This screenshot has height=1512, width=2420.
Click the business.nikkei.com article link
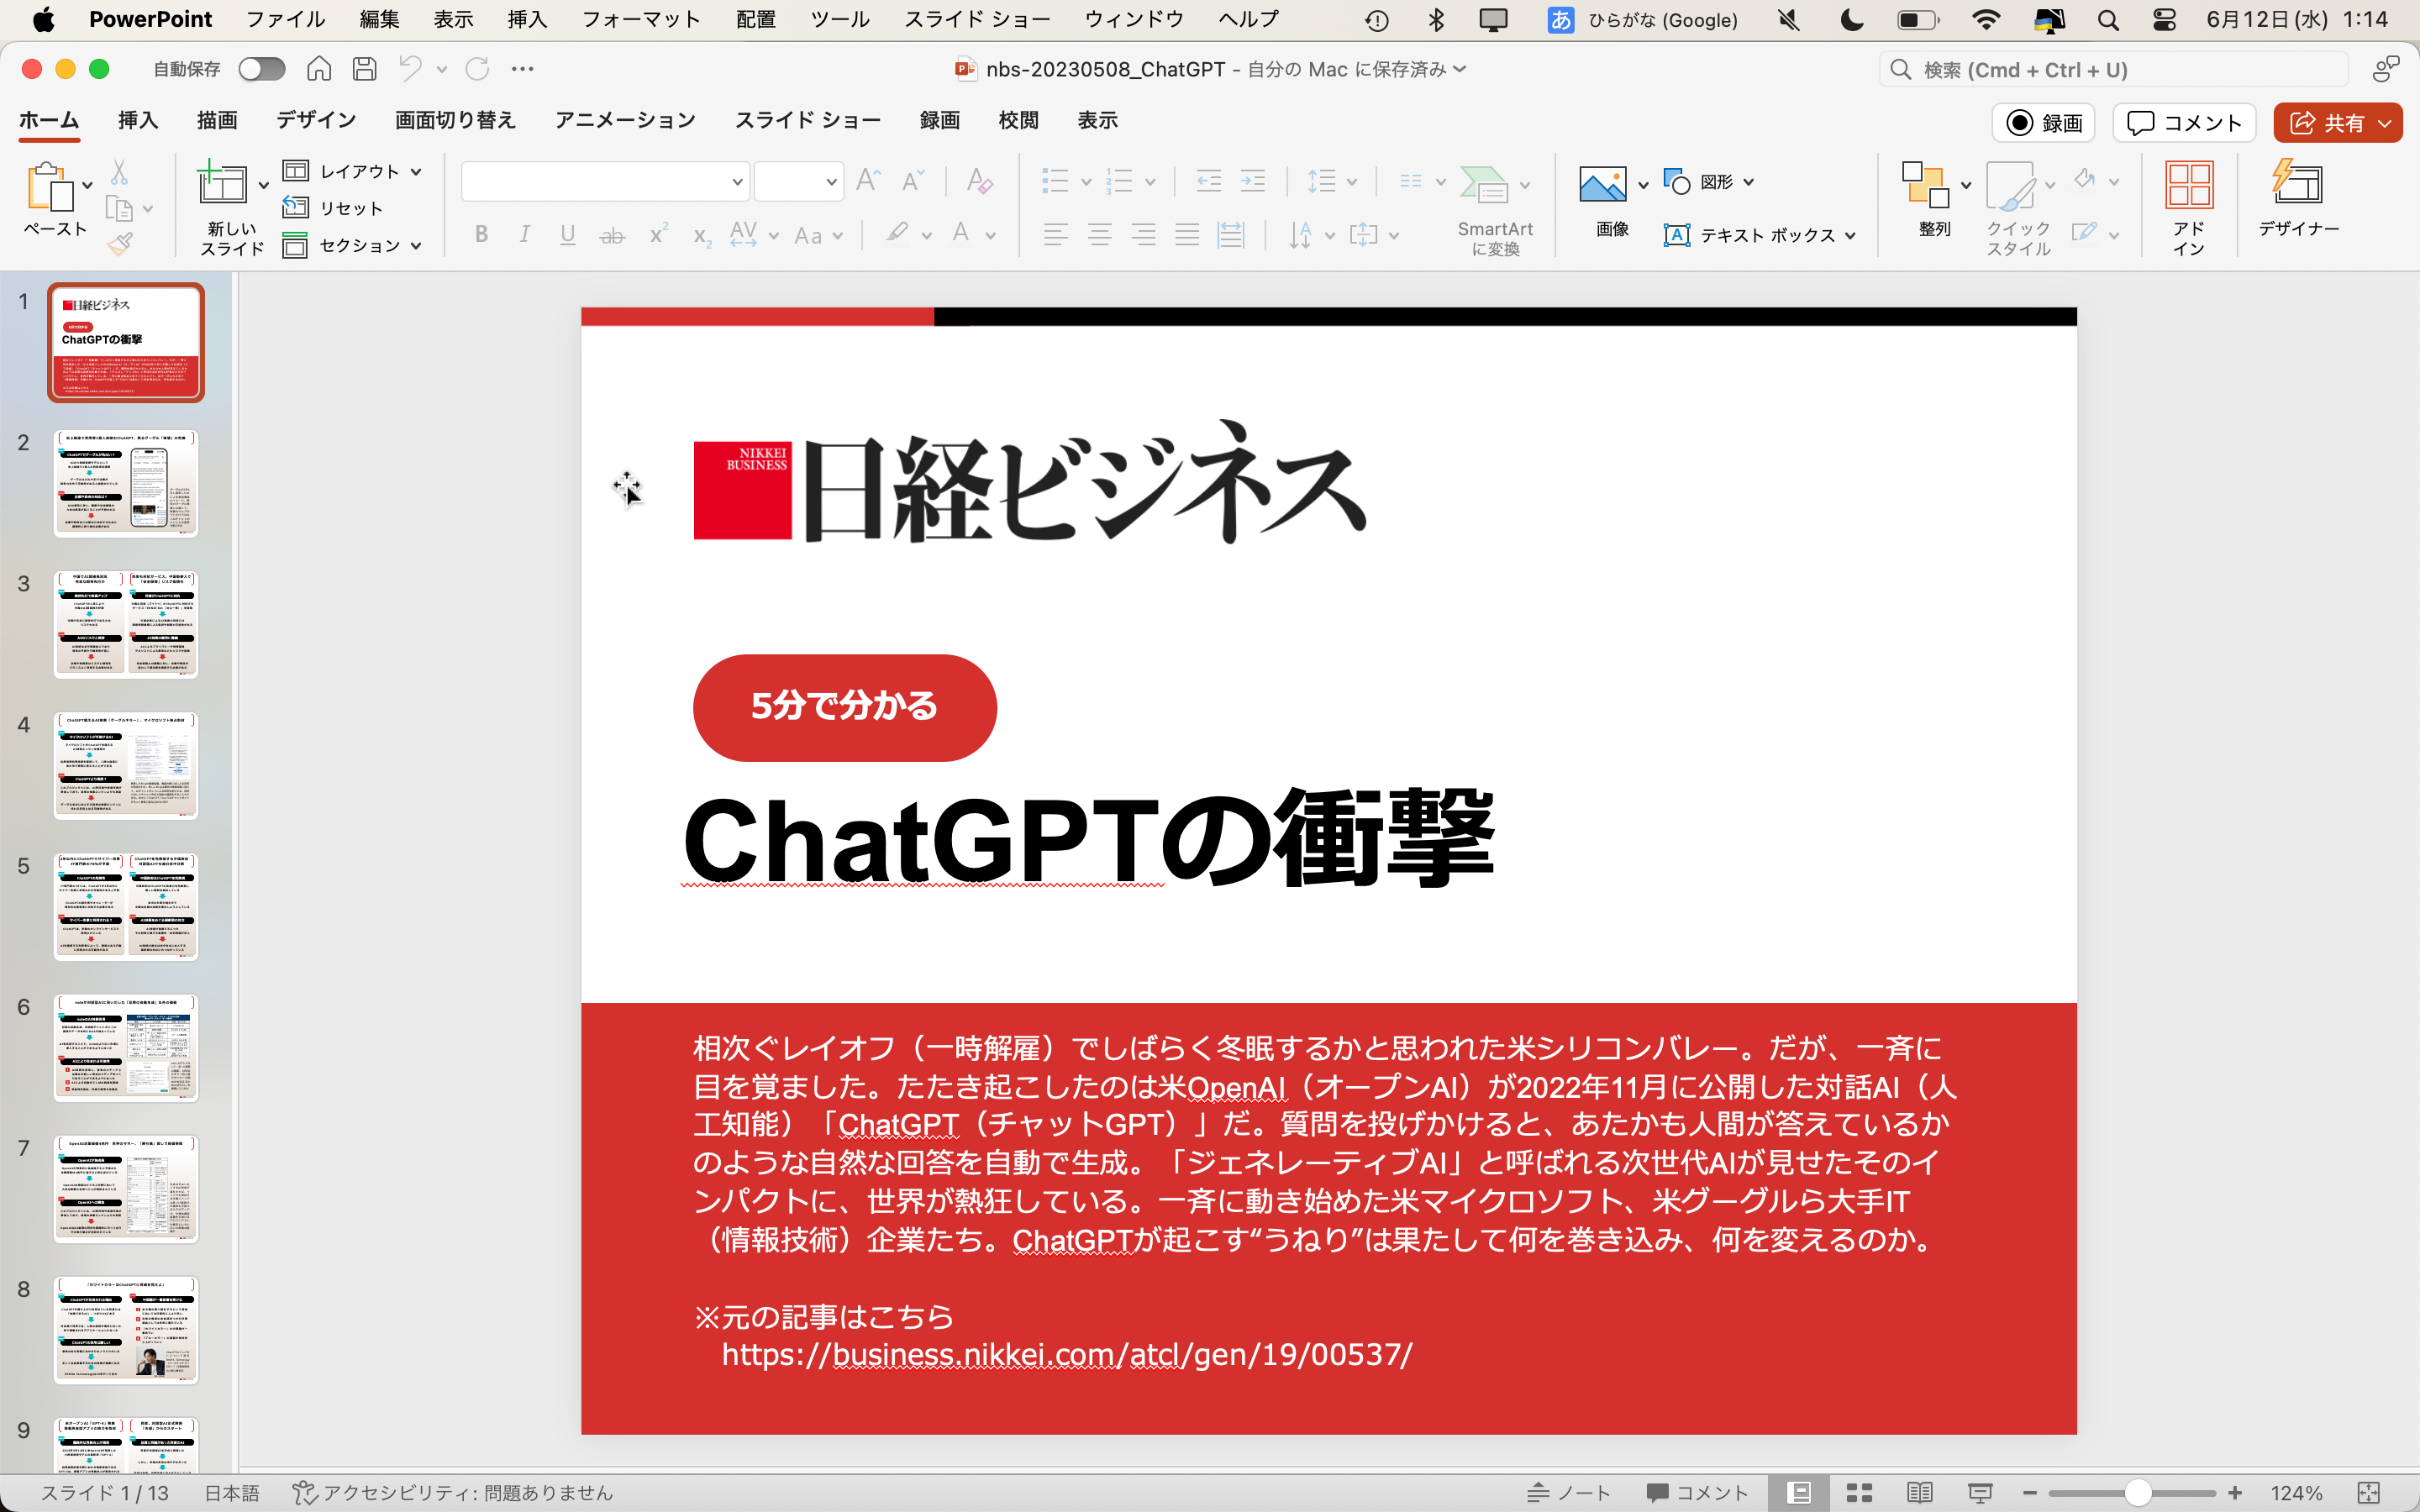point(1066,1354)
